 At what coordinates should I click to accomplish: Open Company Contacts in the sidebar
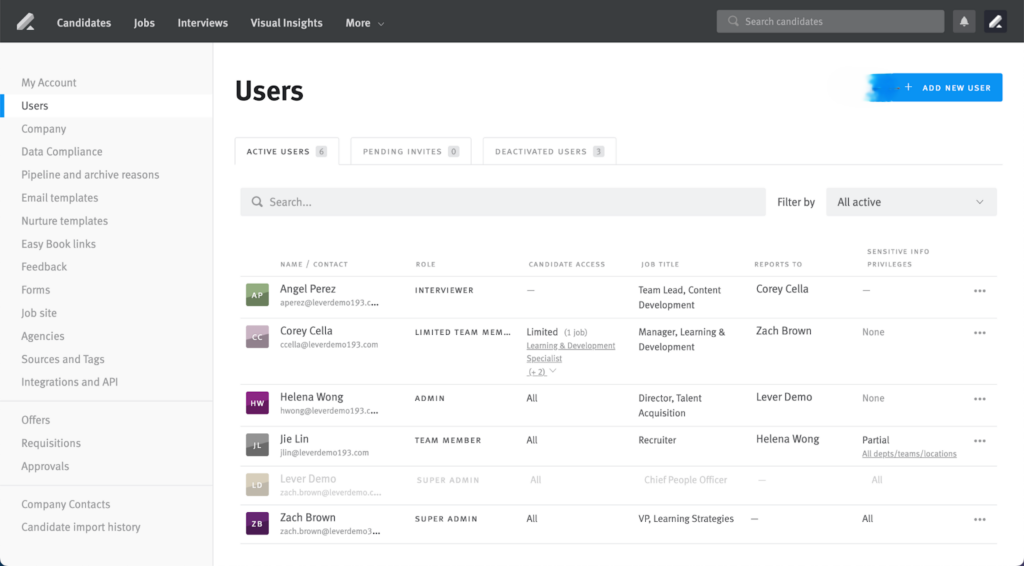click(65, 504)
